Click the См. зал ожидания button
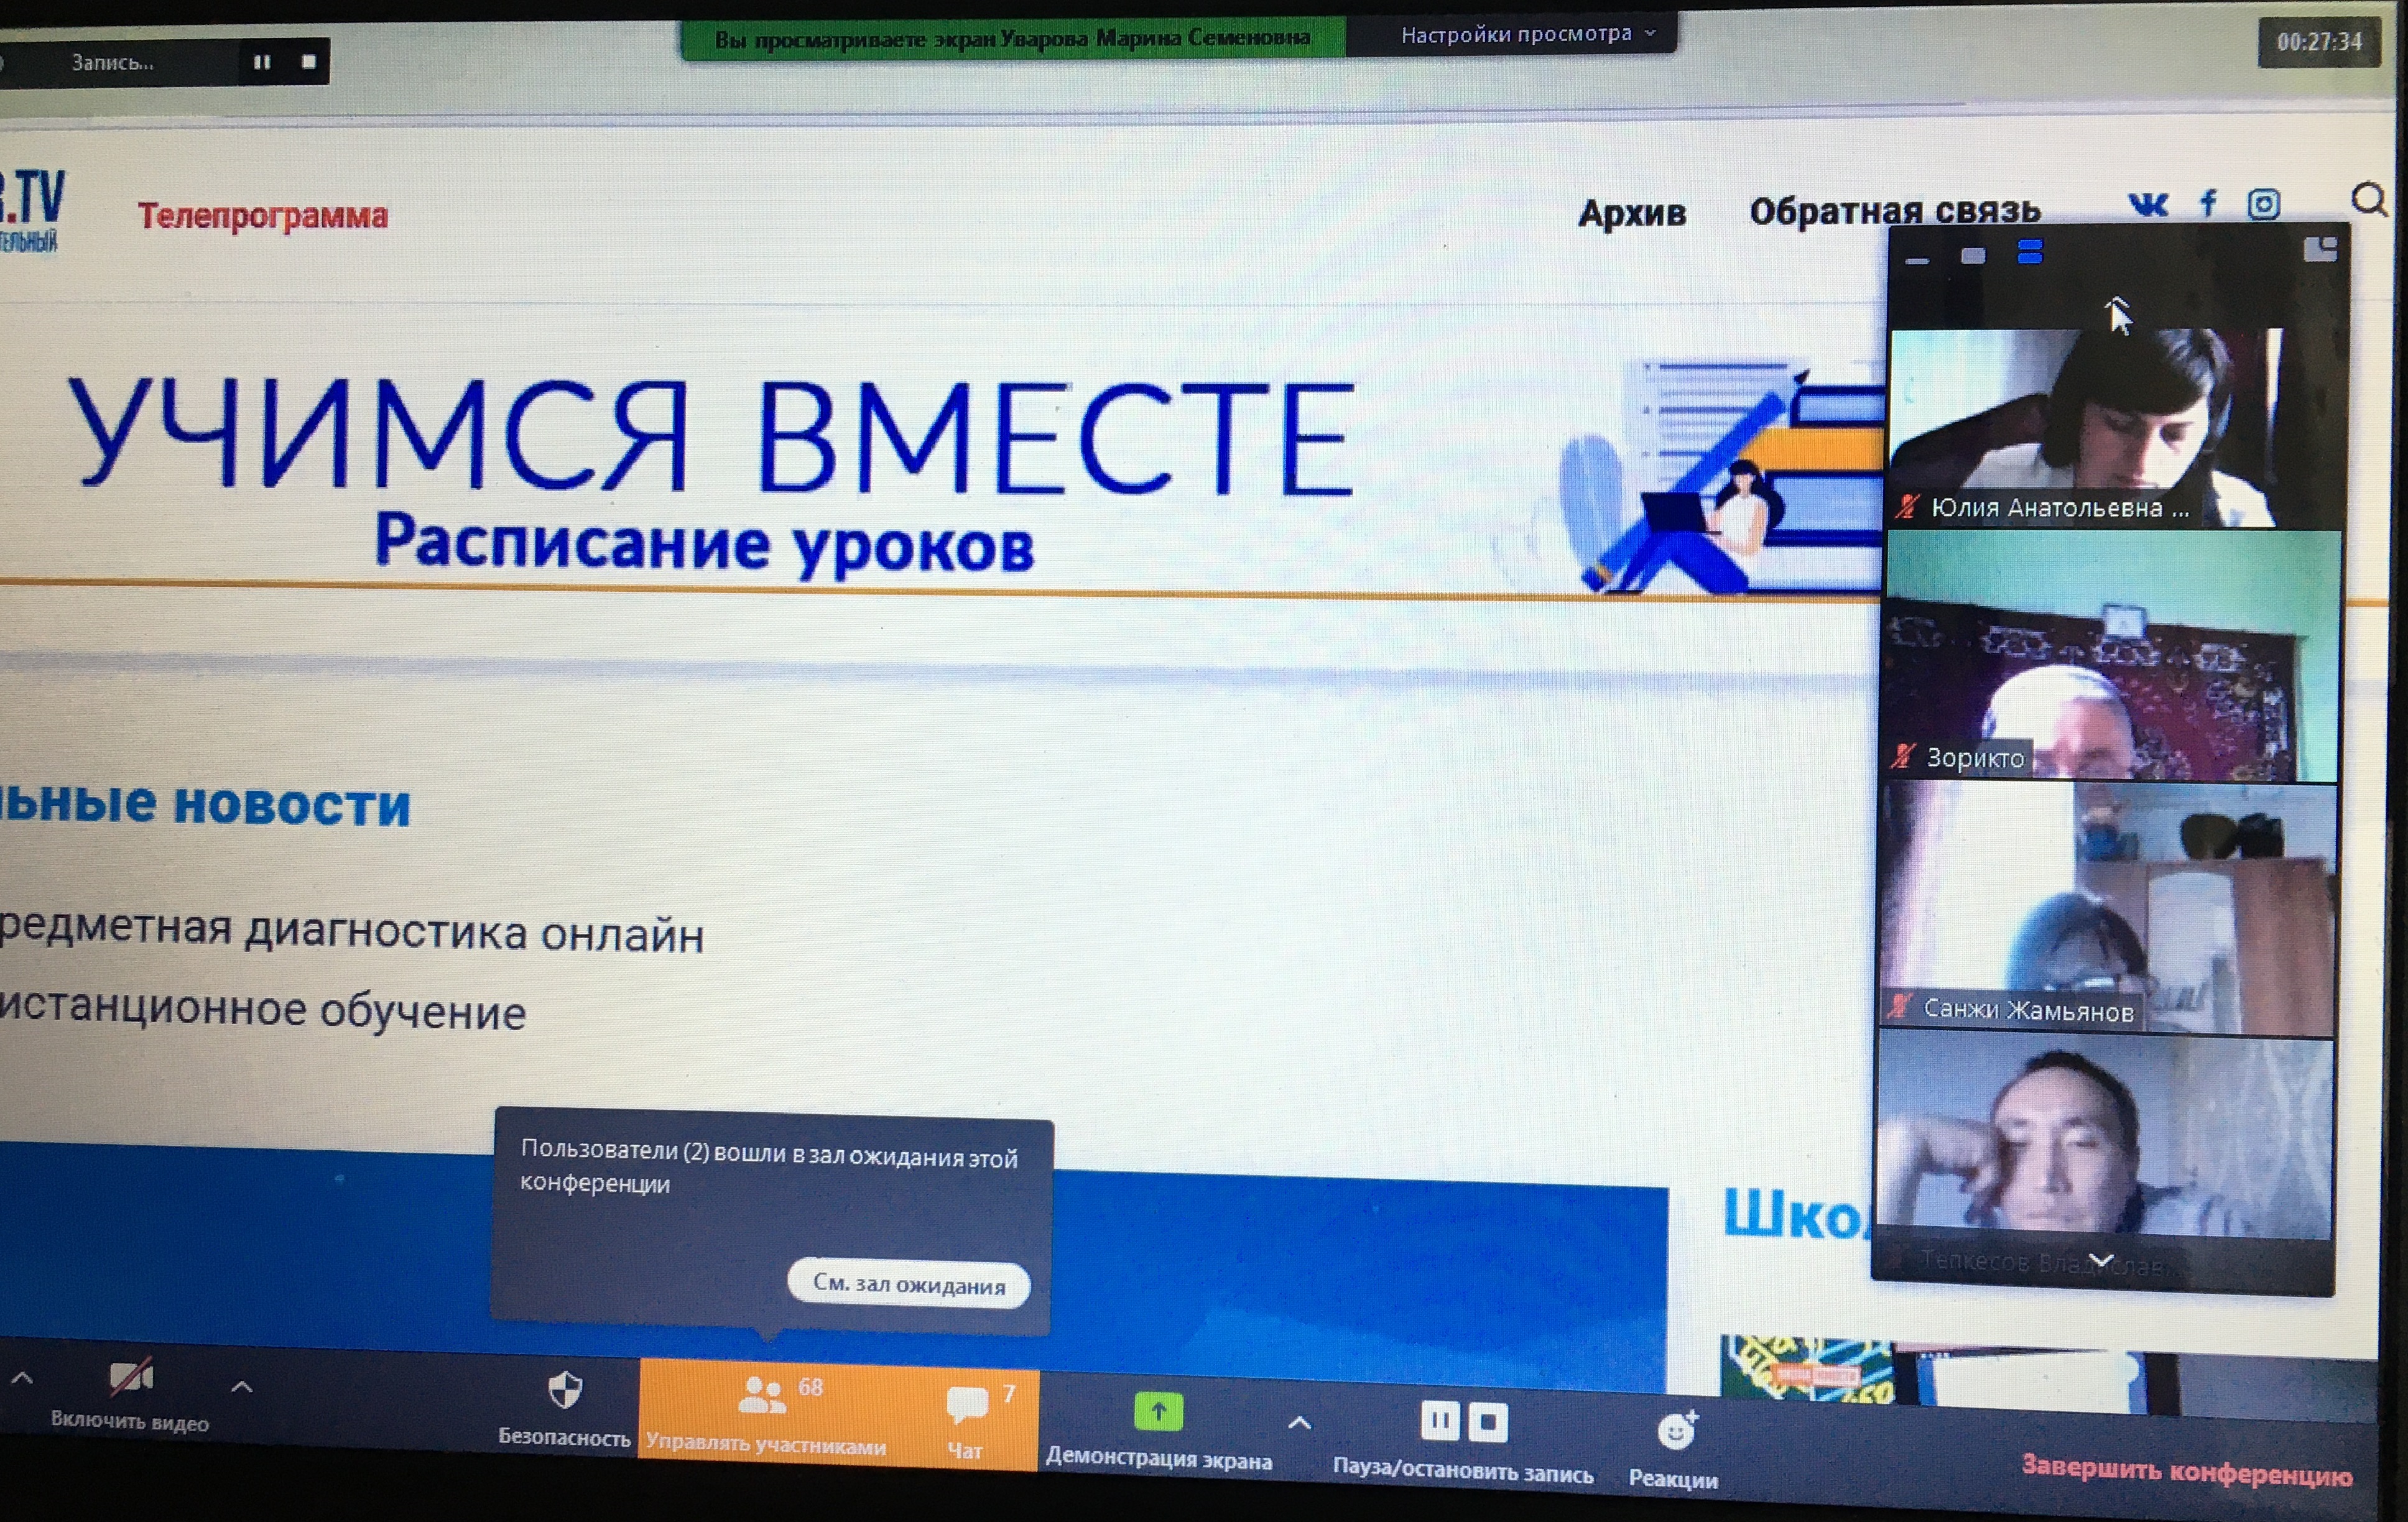Image resolution: width=2408 pixels, height=1522 pixels. click(908, 1284)
